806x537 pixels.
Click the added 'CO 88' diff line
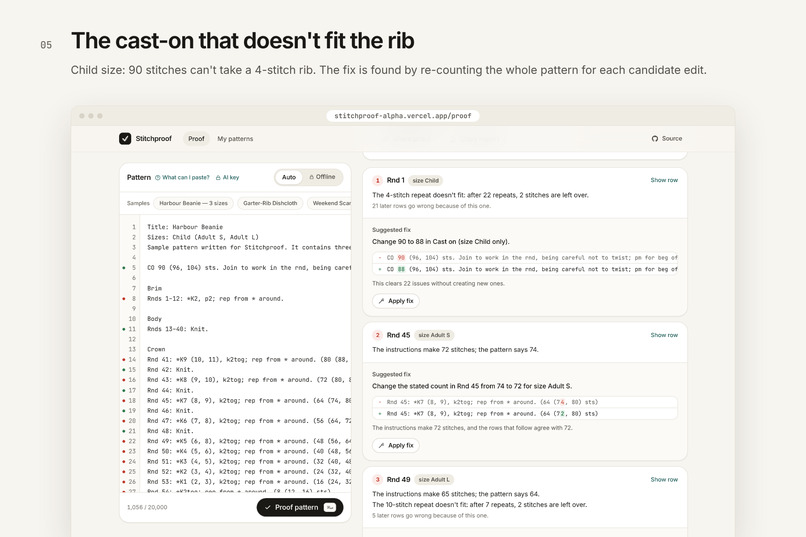click(x=525, y=269)
